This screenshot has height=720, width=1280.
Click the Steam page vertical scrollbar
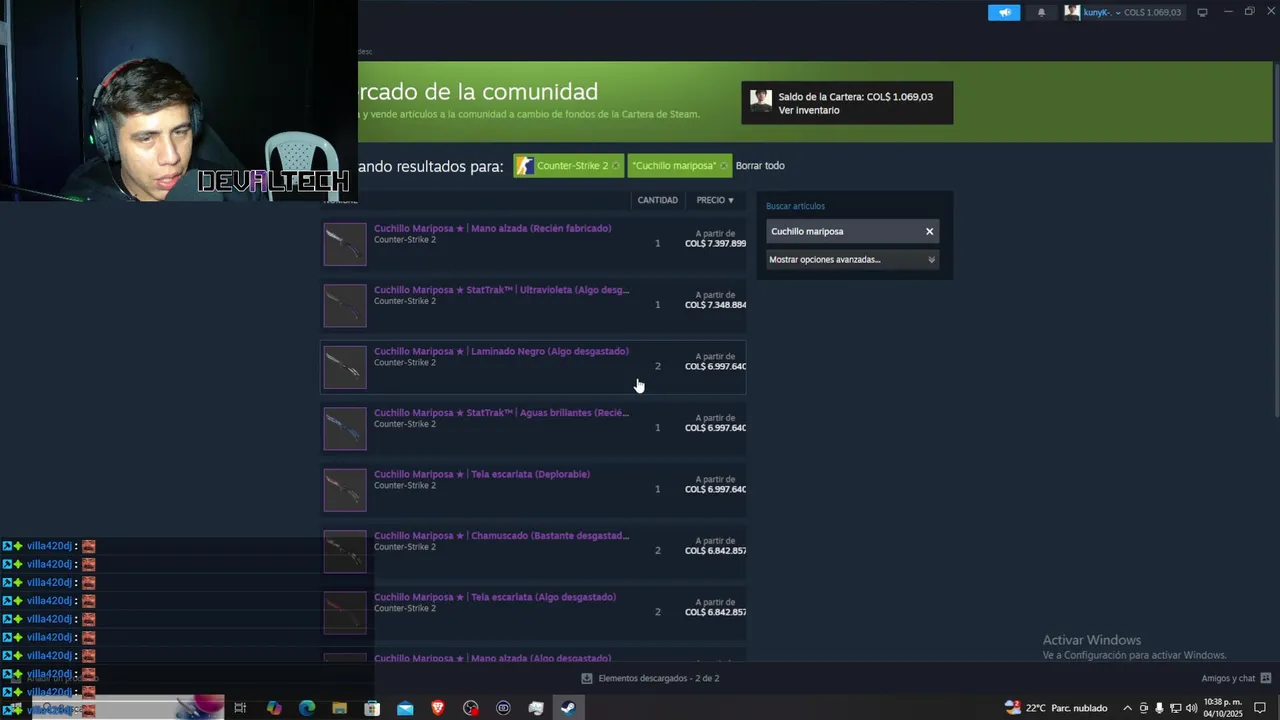pos(1276,240)
